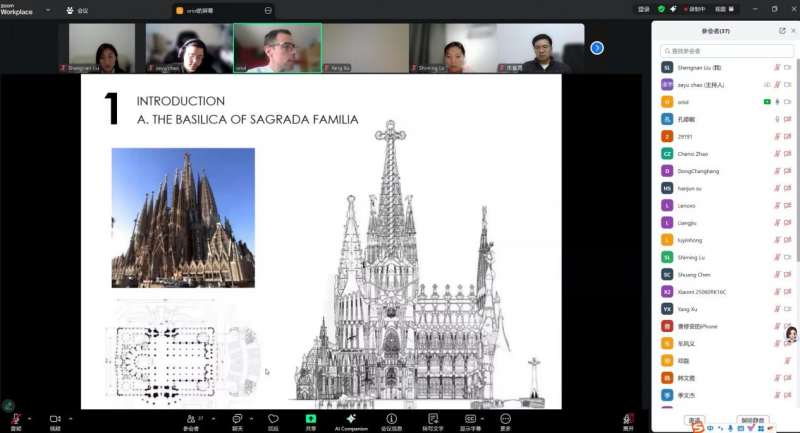Open the notes icon in the toolbar
Viewport: 800px width, 433px height.
431,418
